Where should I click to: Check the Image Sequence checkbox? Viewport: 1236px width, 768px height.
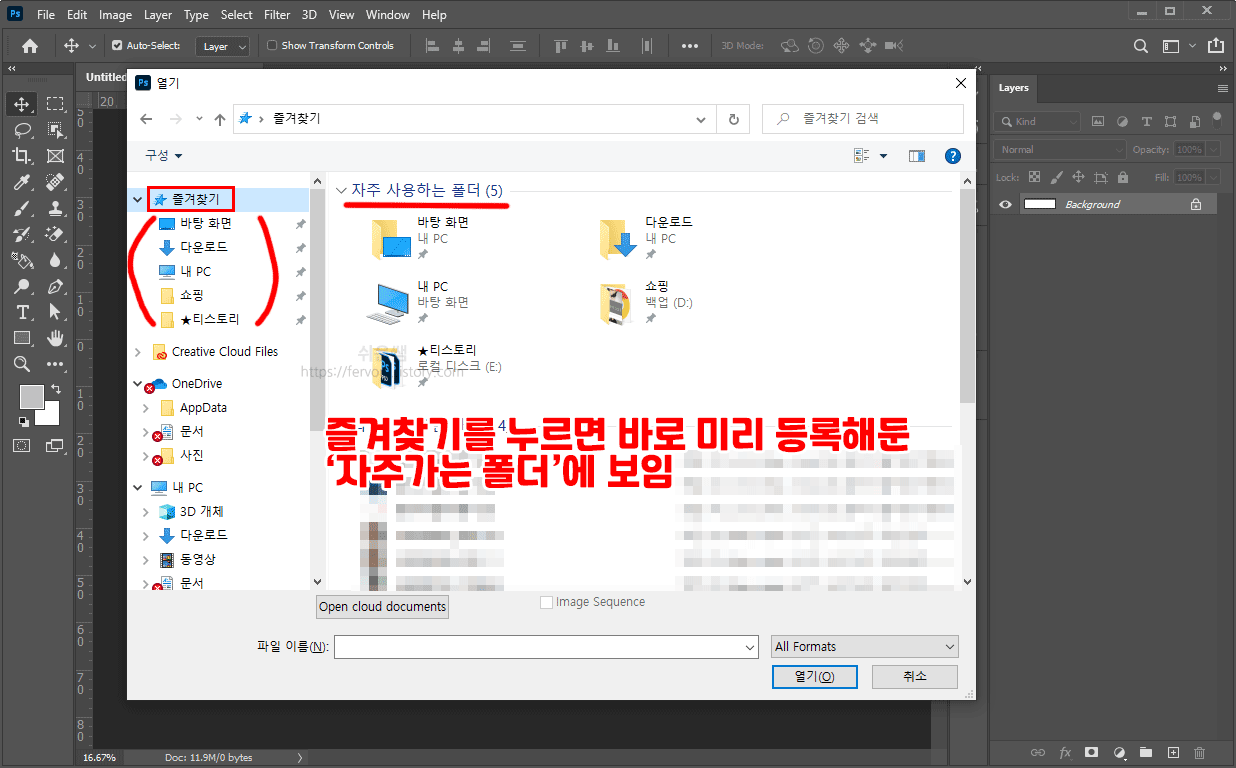tap(546, 602)
